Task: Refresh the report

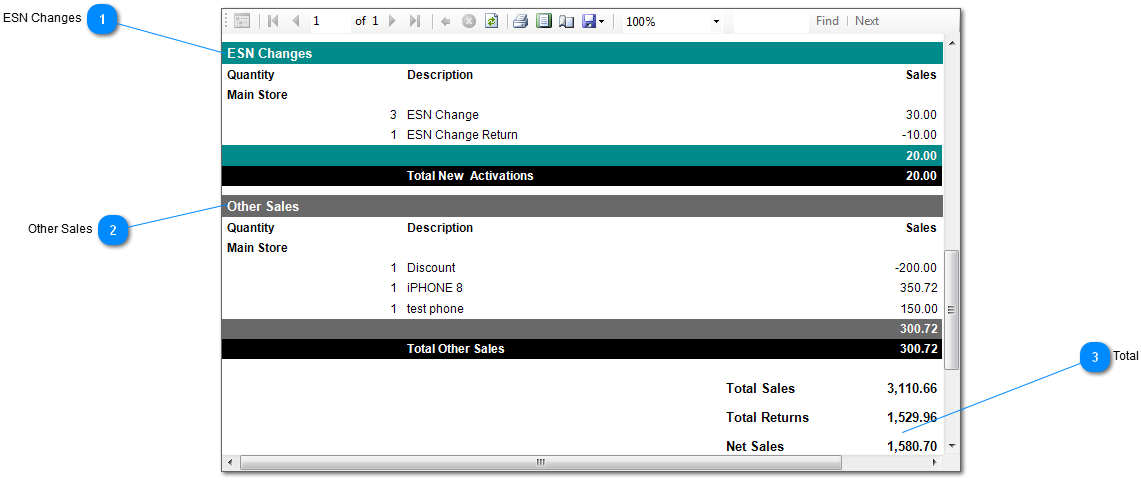Action: (x=492, y=21)
